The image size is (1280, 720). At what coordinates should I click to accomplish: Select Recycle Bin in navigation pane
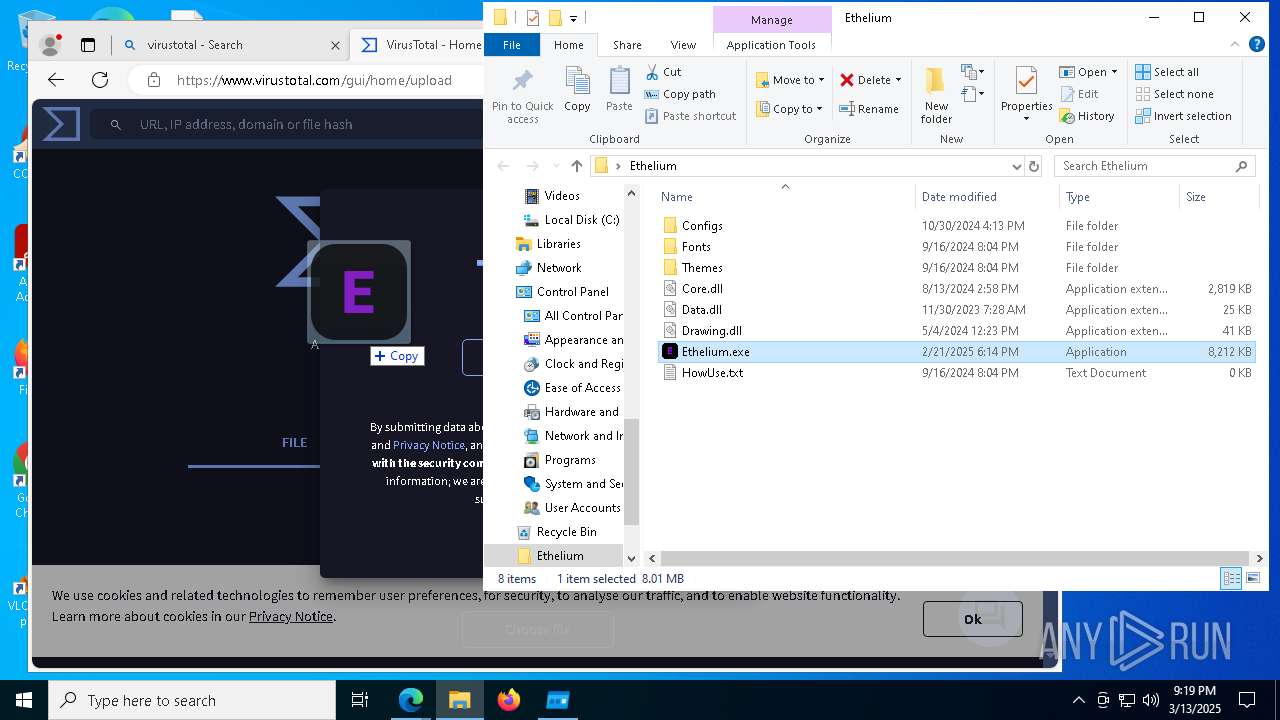pos(566,532)
